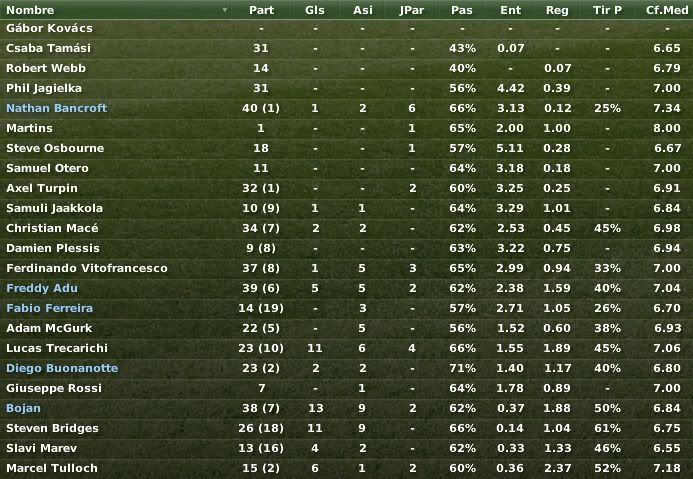Click the Ent column header
693x479 pixels.
click(x=510, y=10)
